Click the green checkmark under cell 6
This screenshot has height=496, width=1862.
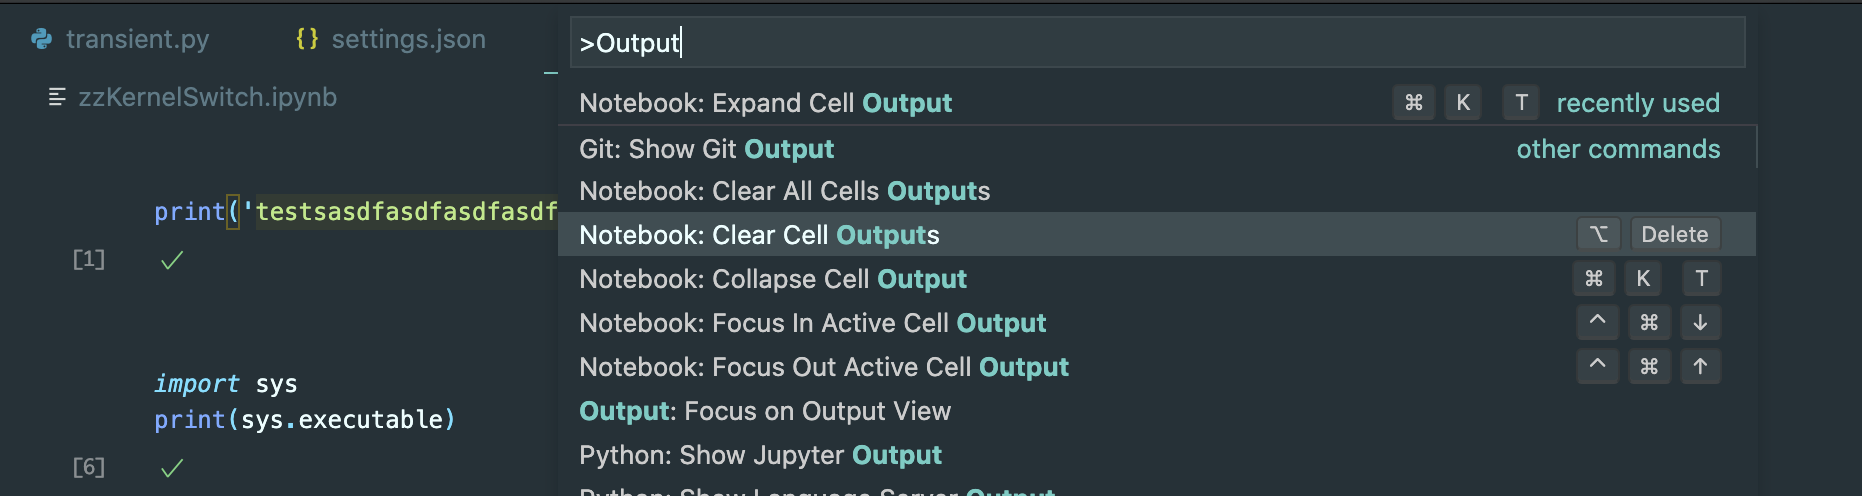tap(172, 468)
